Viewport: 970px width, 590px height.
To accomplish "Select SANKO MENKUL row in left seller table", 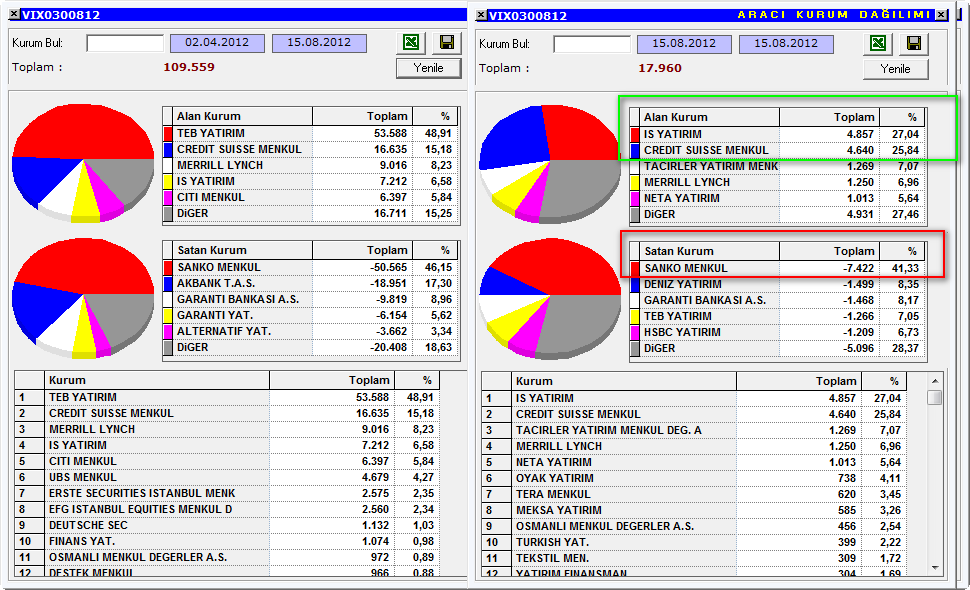I will (x=311, y=267).
